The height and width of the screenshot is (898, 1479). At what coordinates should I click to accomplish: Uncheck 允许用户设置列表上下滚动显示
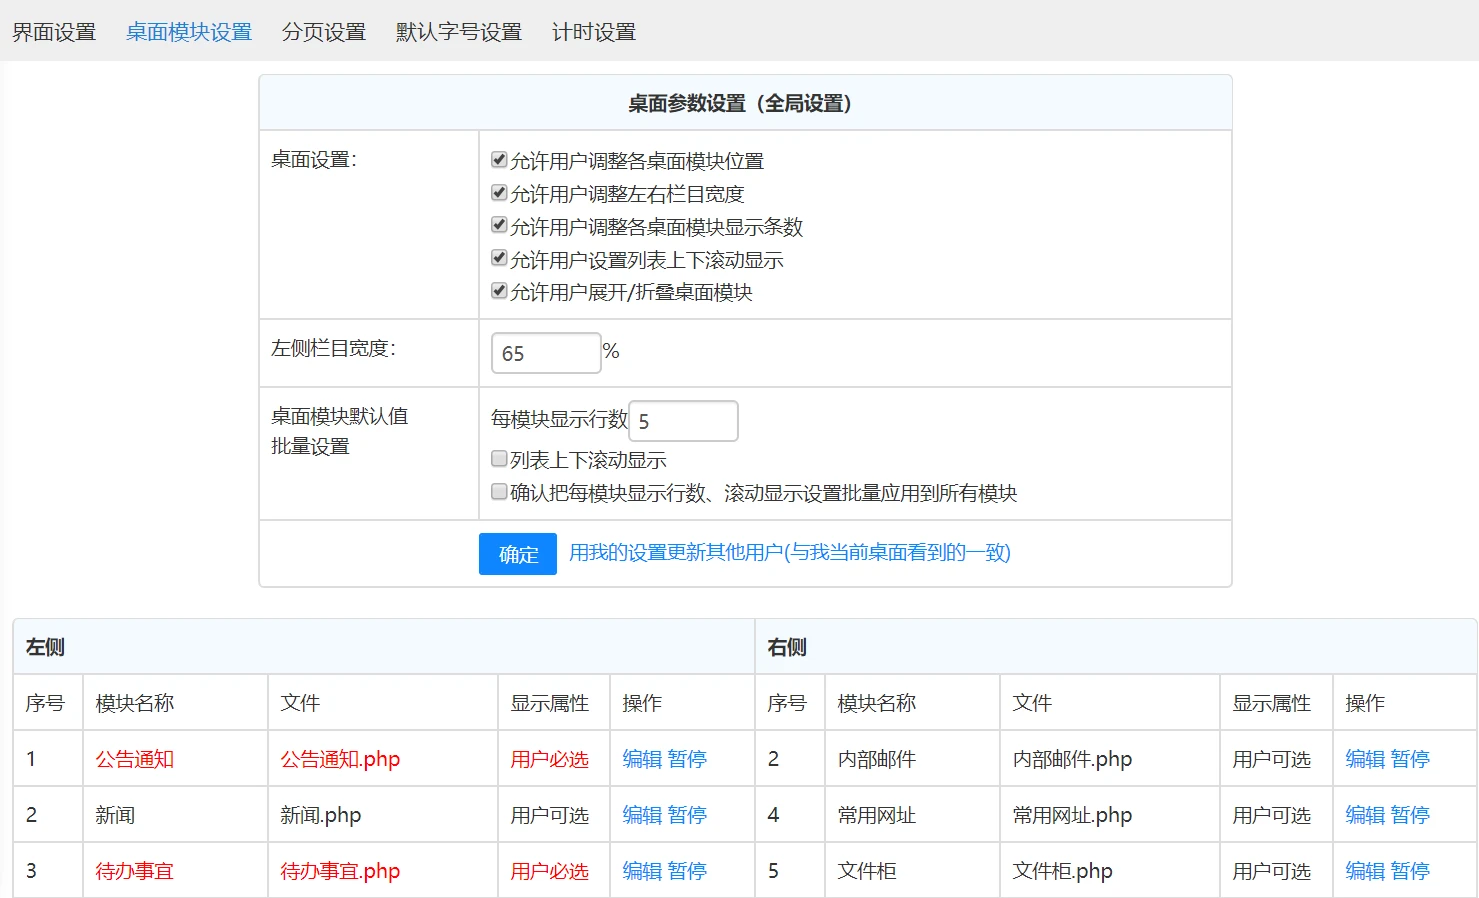499,258
